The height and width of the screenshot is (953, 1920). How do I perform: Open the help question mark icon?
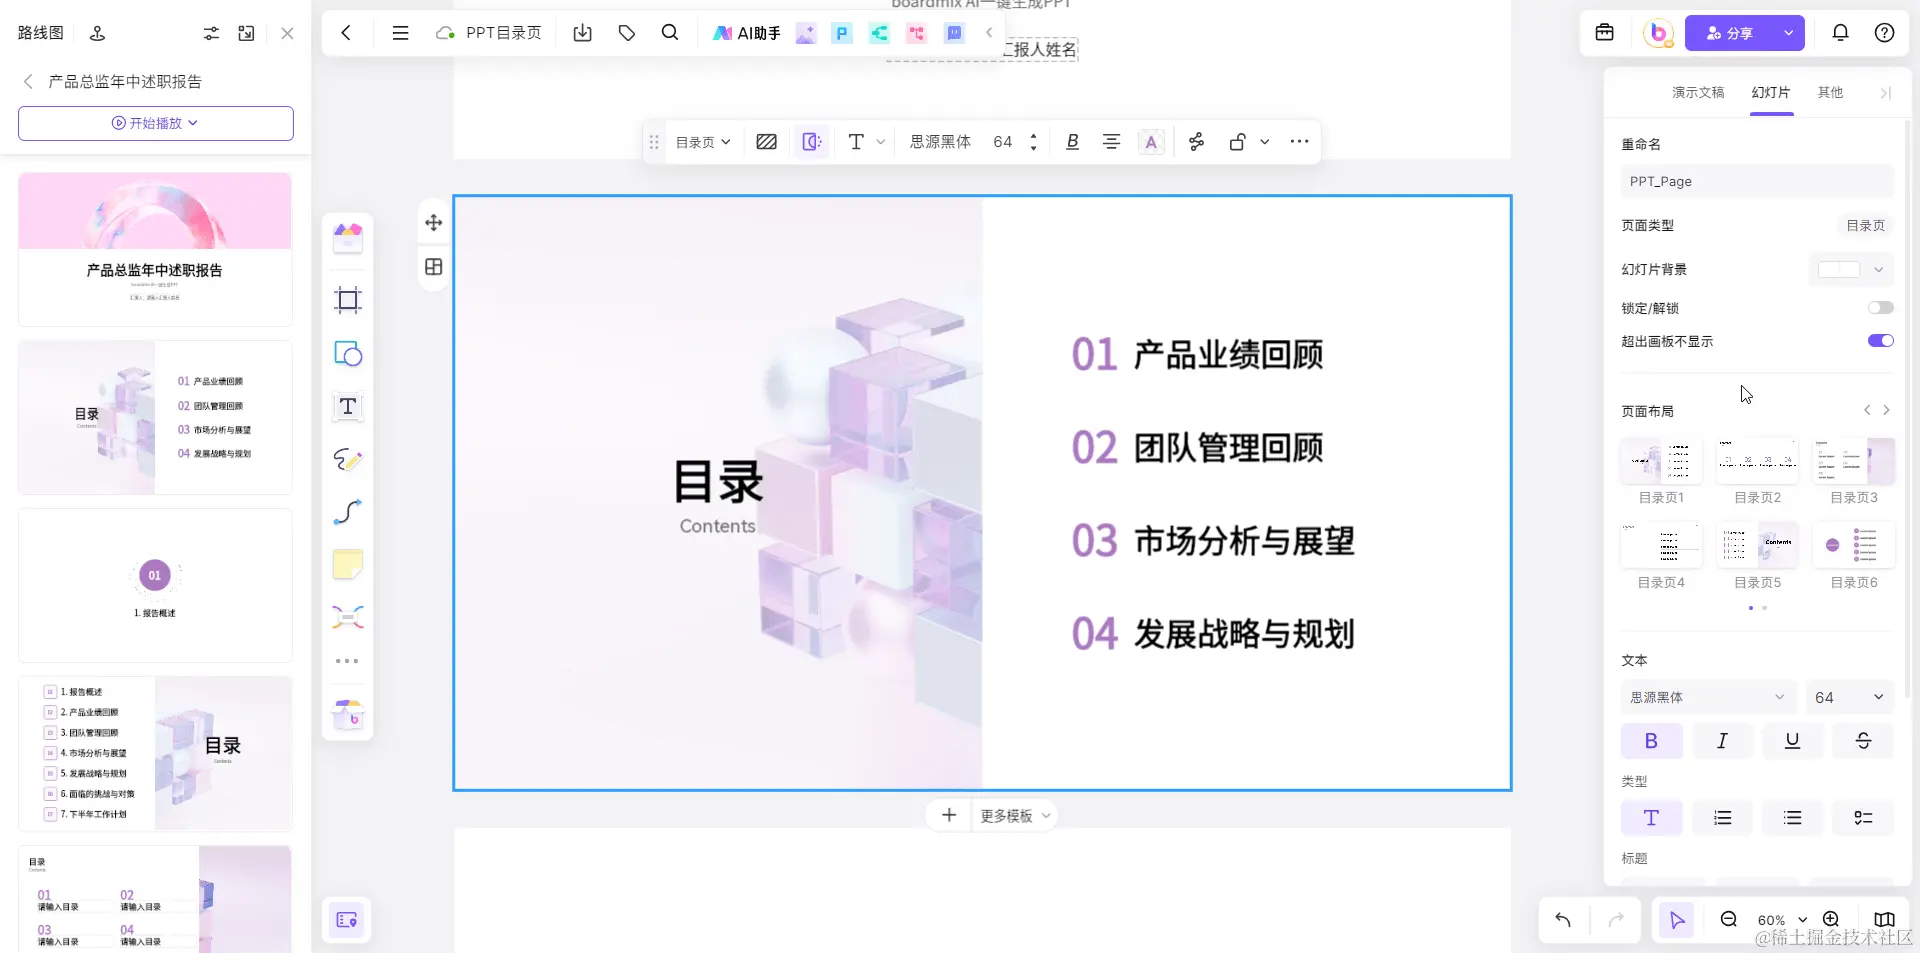pos(1884,33)
